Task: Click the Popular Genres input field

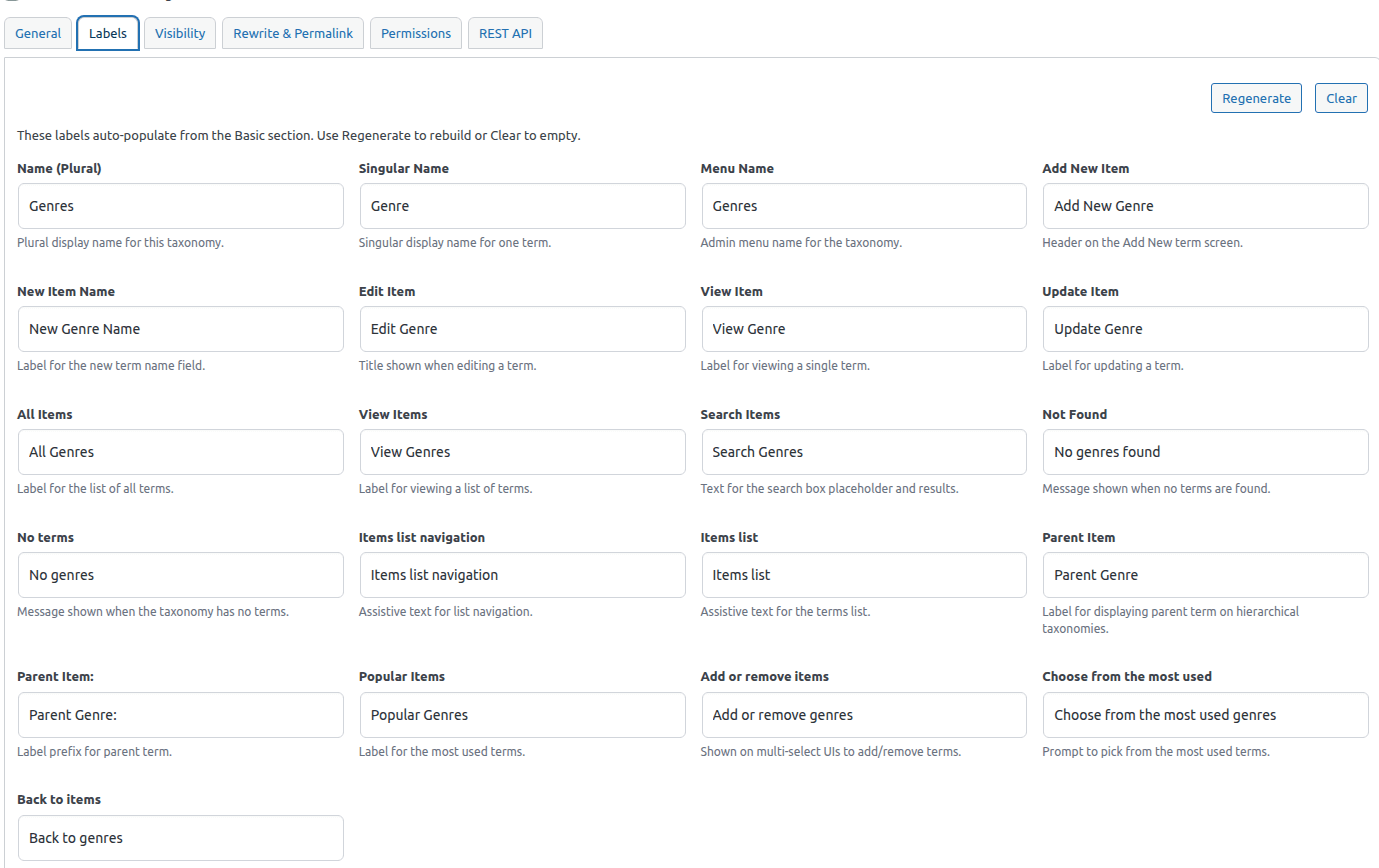Action: coord(523,715)
